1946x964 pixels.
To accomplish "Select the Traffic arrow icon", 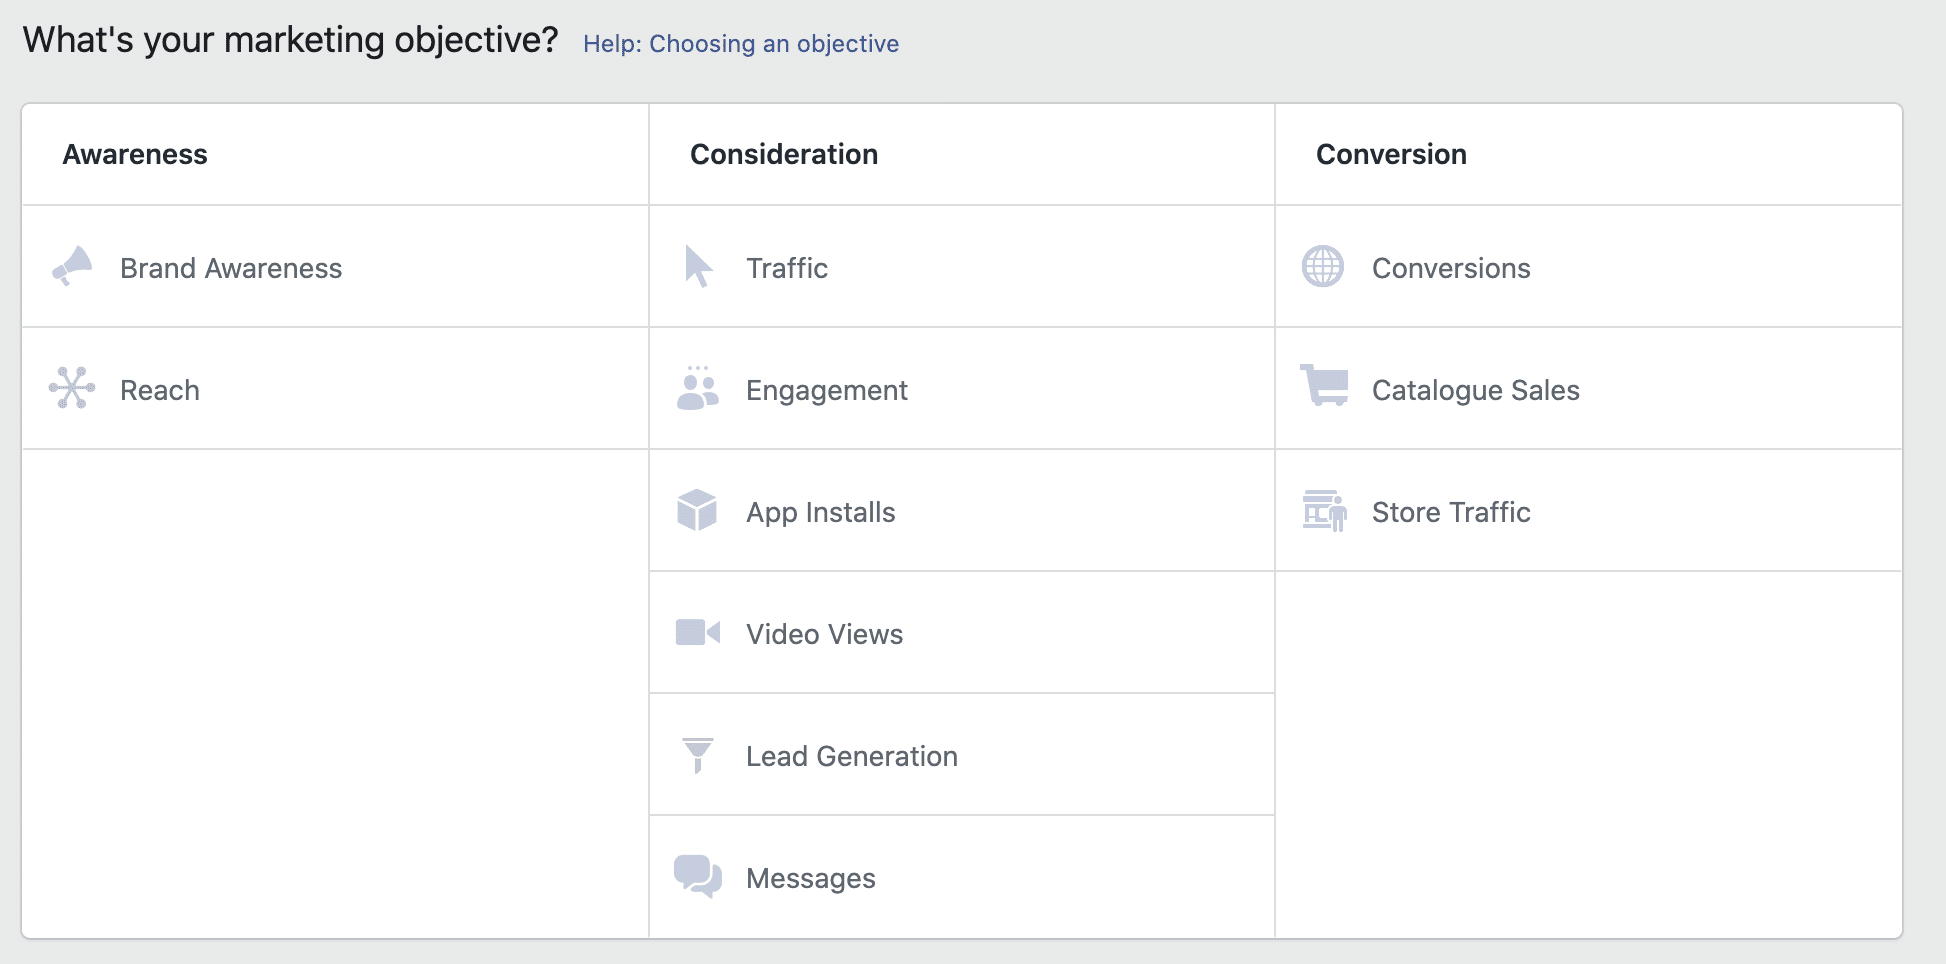I will click(x=698, y=267).
